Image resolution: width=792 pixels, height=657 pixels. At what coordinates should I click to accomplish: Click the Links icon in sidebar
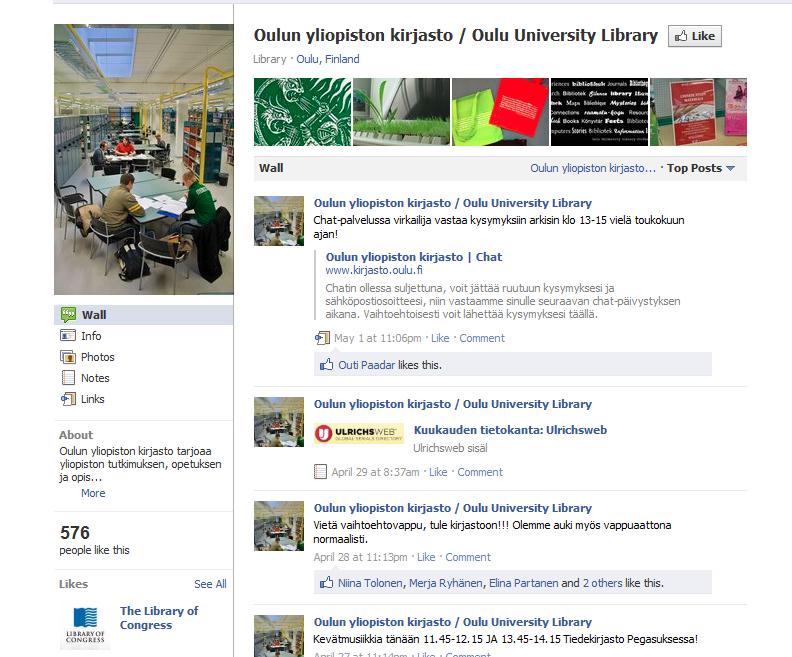pos(68,399)
